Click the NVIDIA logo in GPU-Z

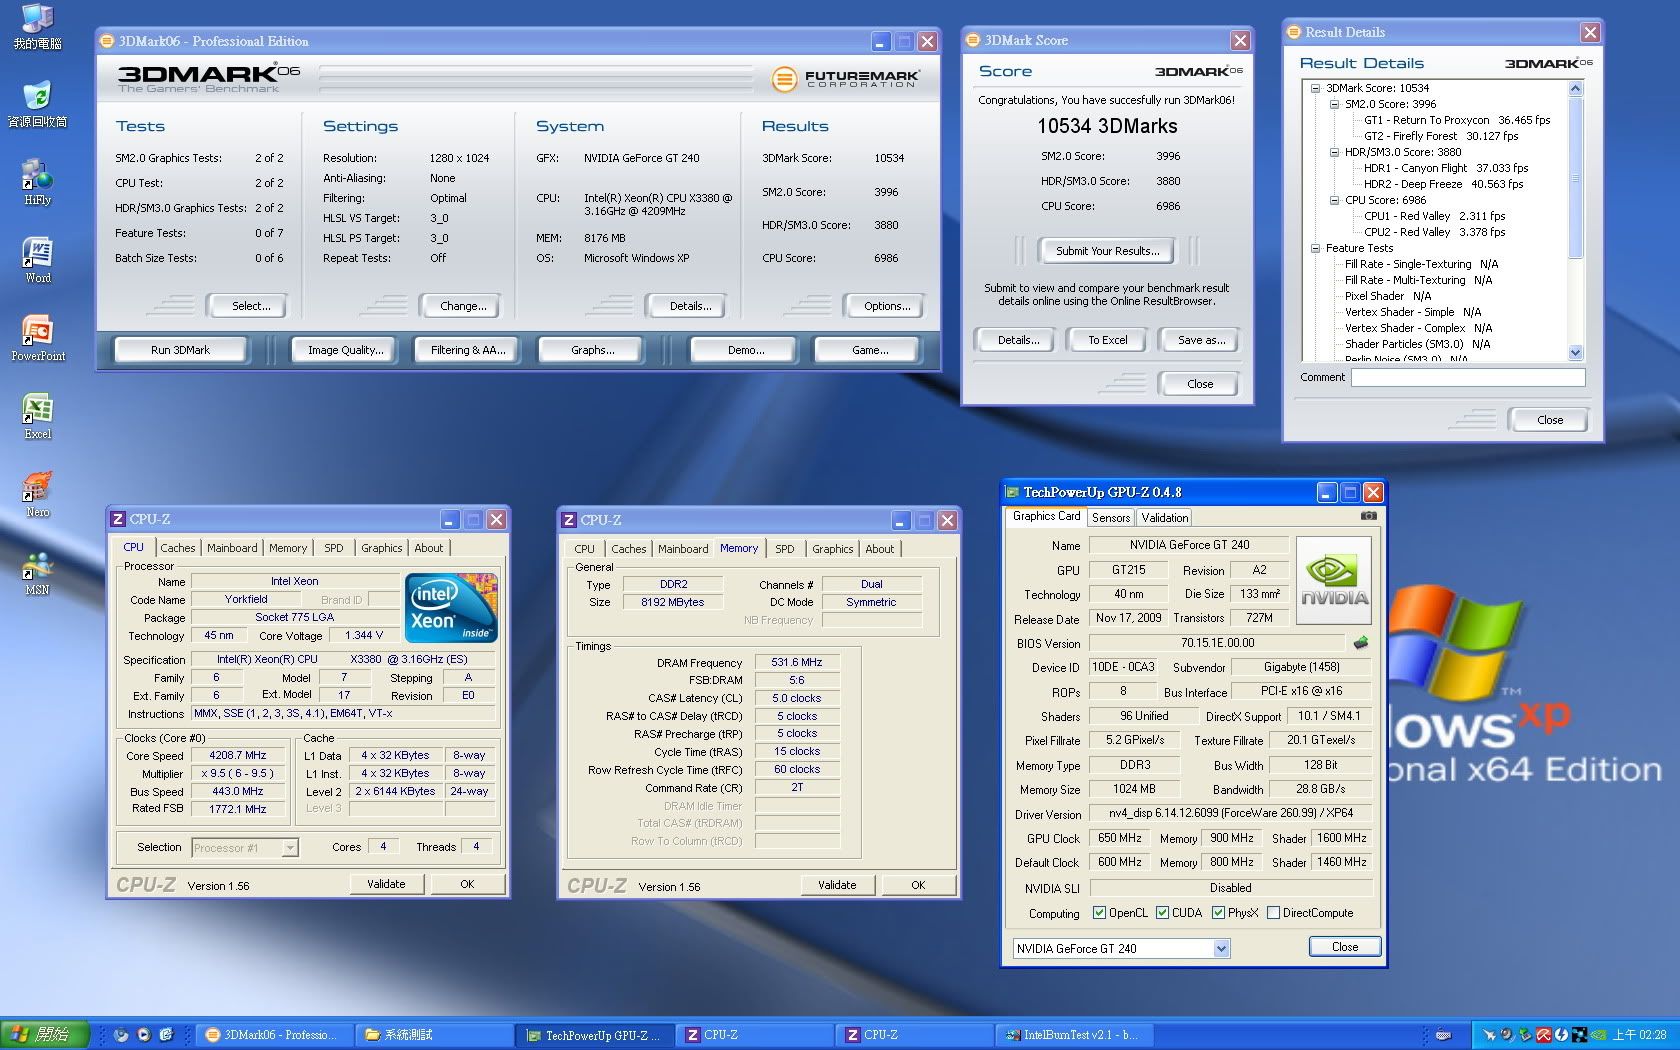(x=1333, y=581)
